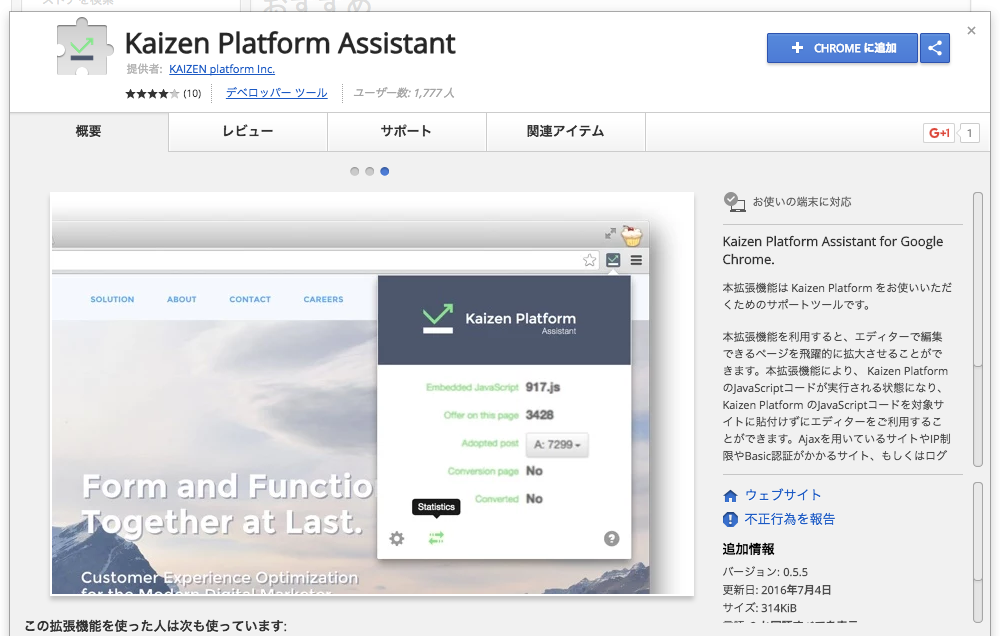Screen dimensions: 1000x636
Task: Open the ウェブサイト link
Action: [783, 495]
